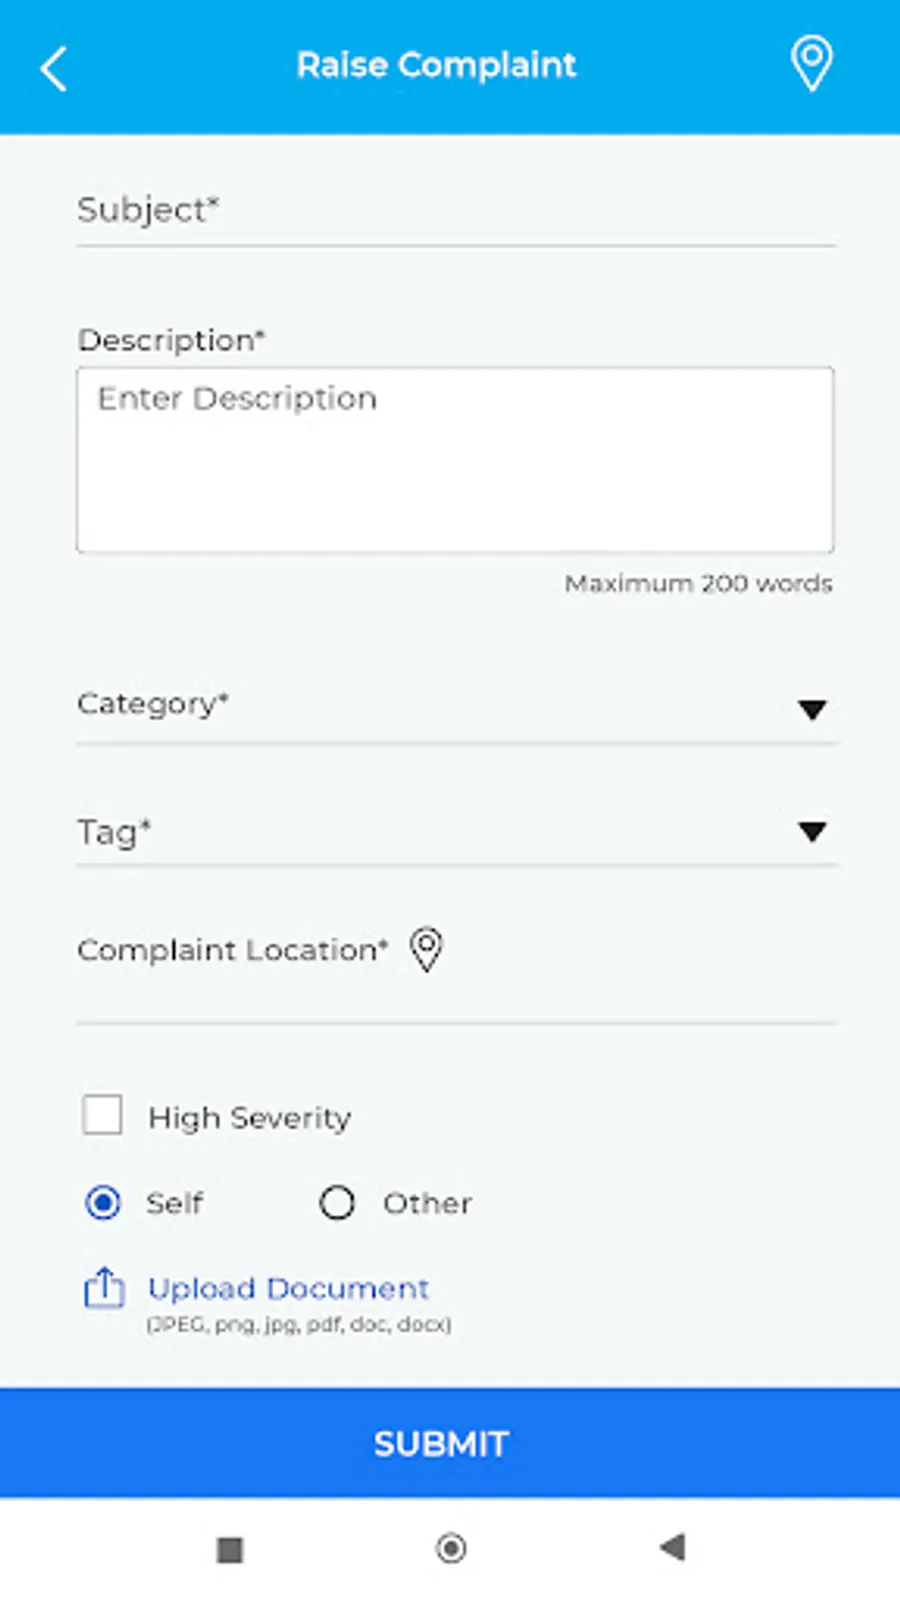Screen dimensions: 900x1600
Task: Submit the complaint form
Action: (x=450, y=1442)
